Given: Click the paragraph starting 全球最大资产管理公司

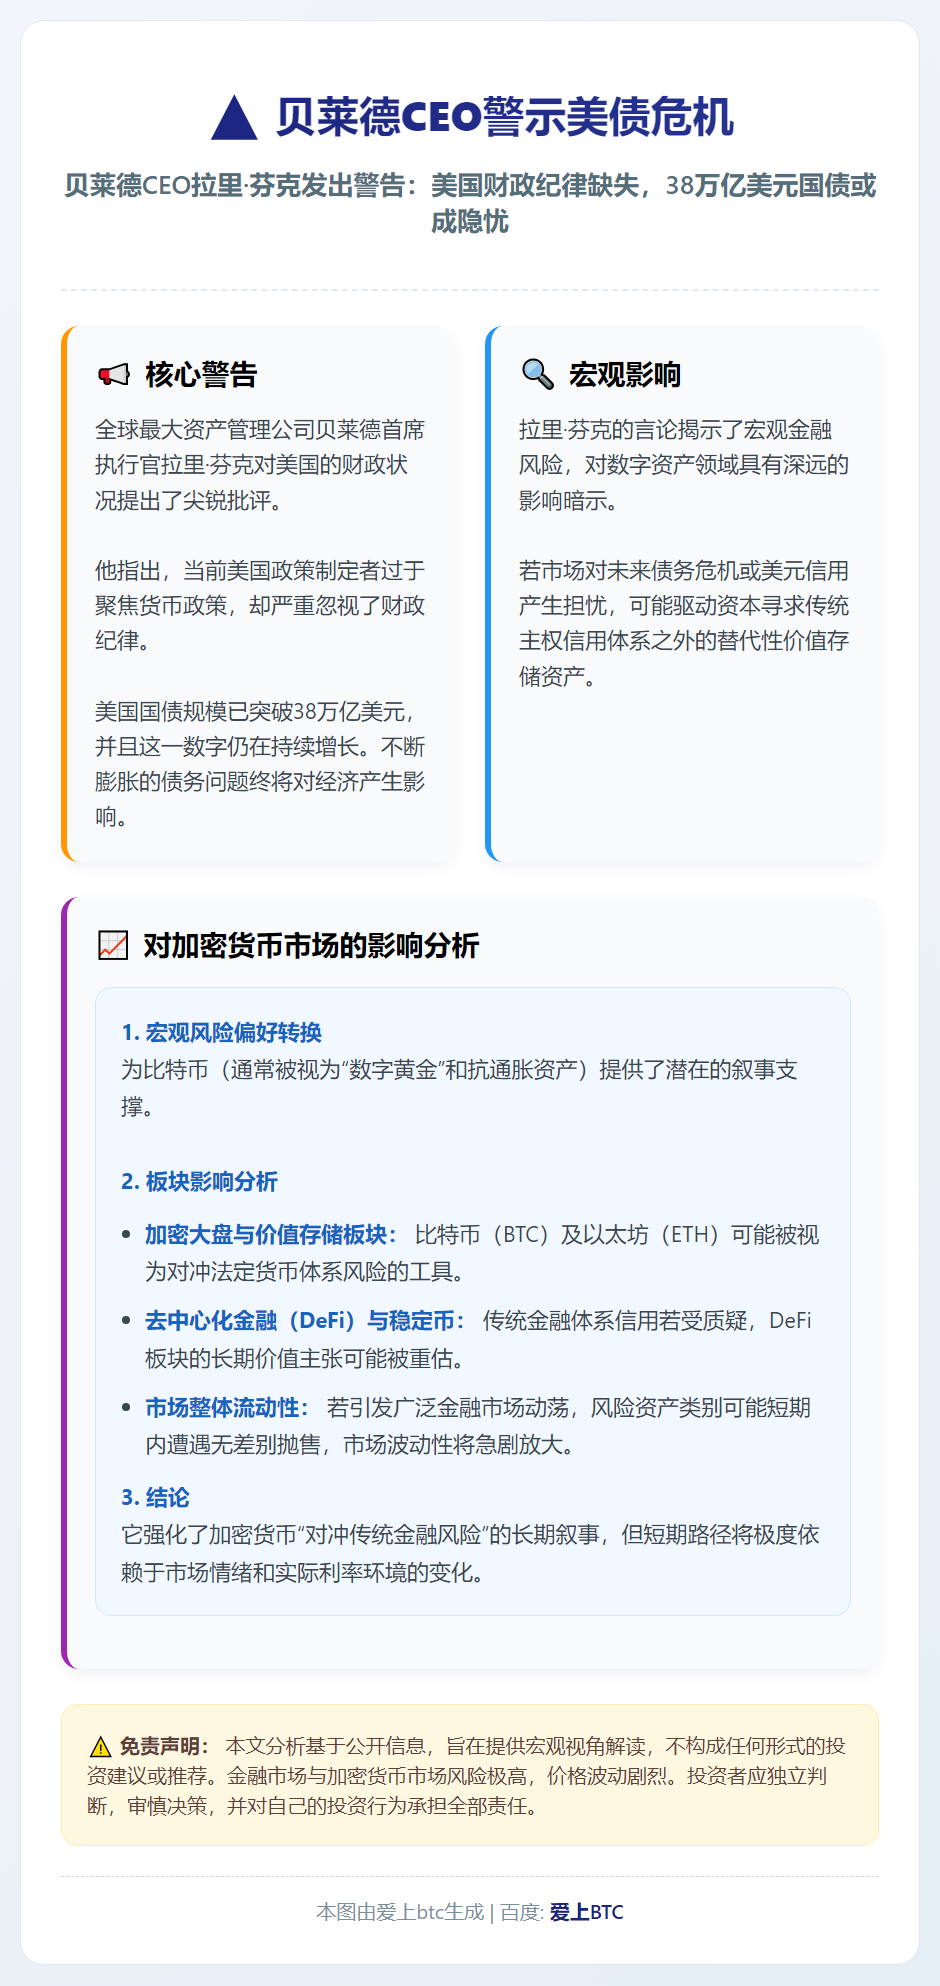Looking at the screenshot, I should tap(260, 465).
